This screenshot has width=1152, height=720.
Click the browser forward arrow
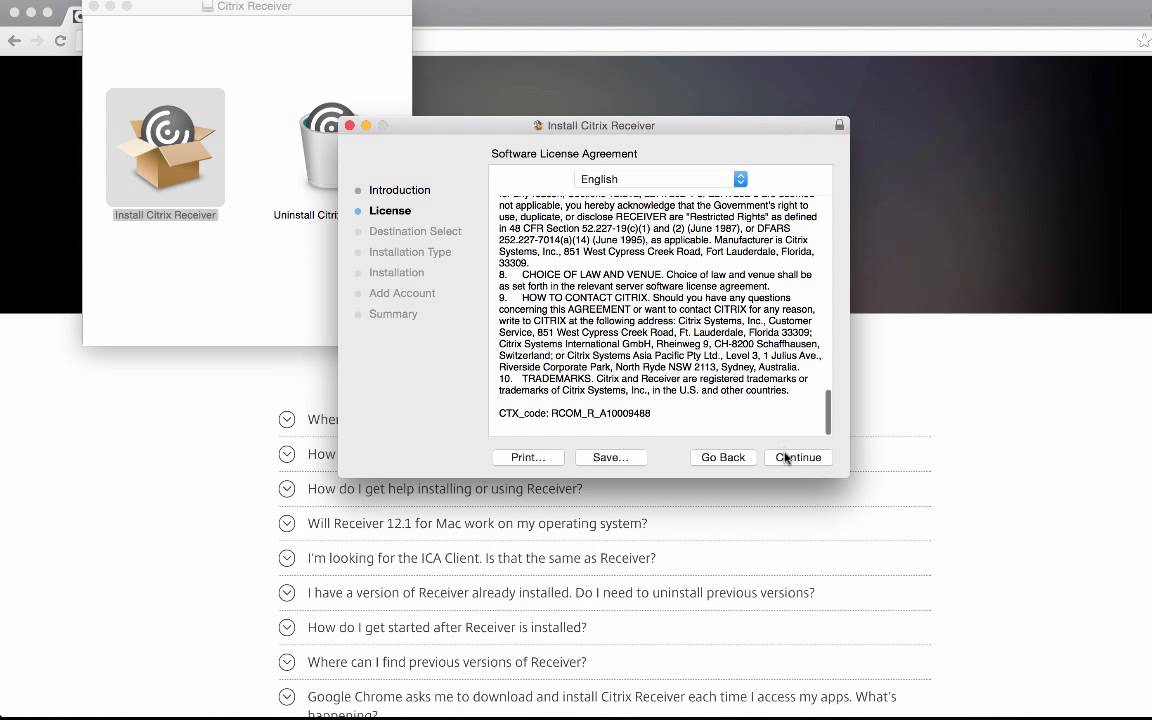[37, 40]
